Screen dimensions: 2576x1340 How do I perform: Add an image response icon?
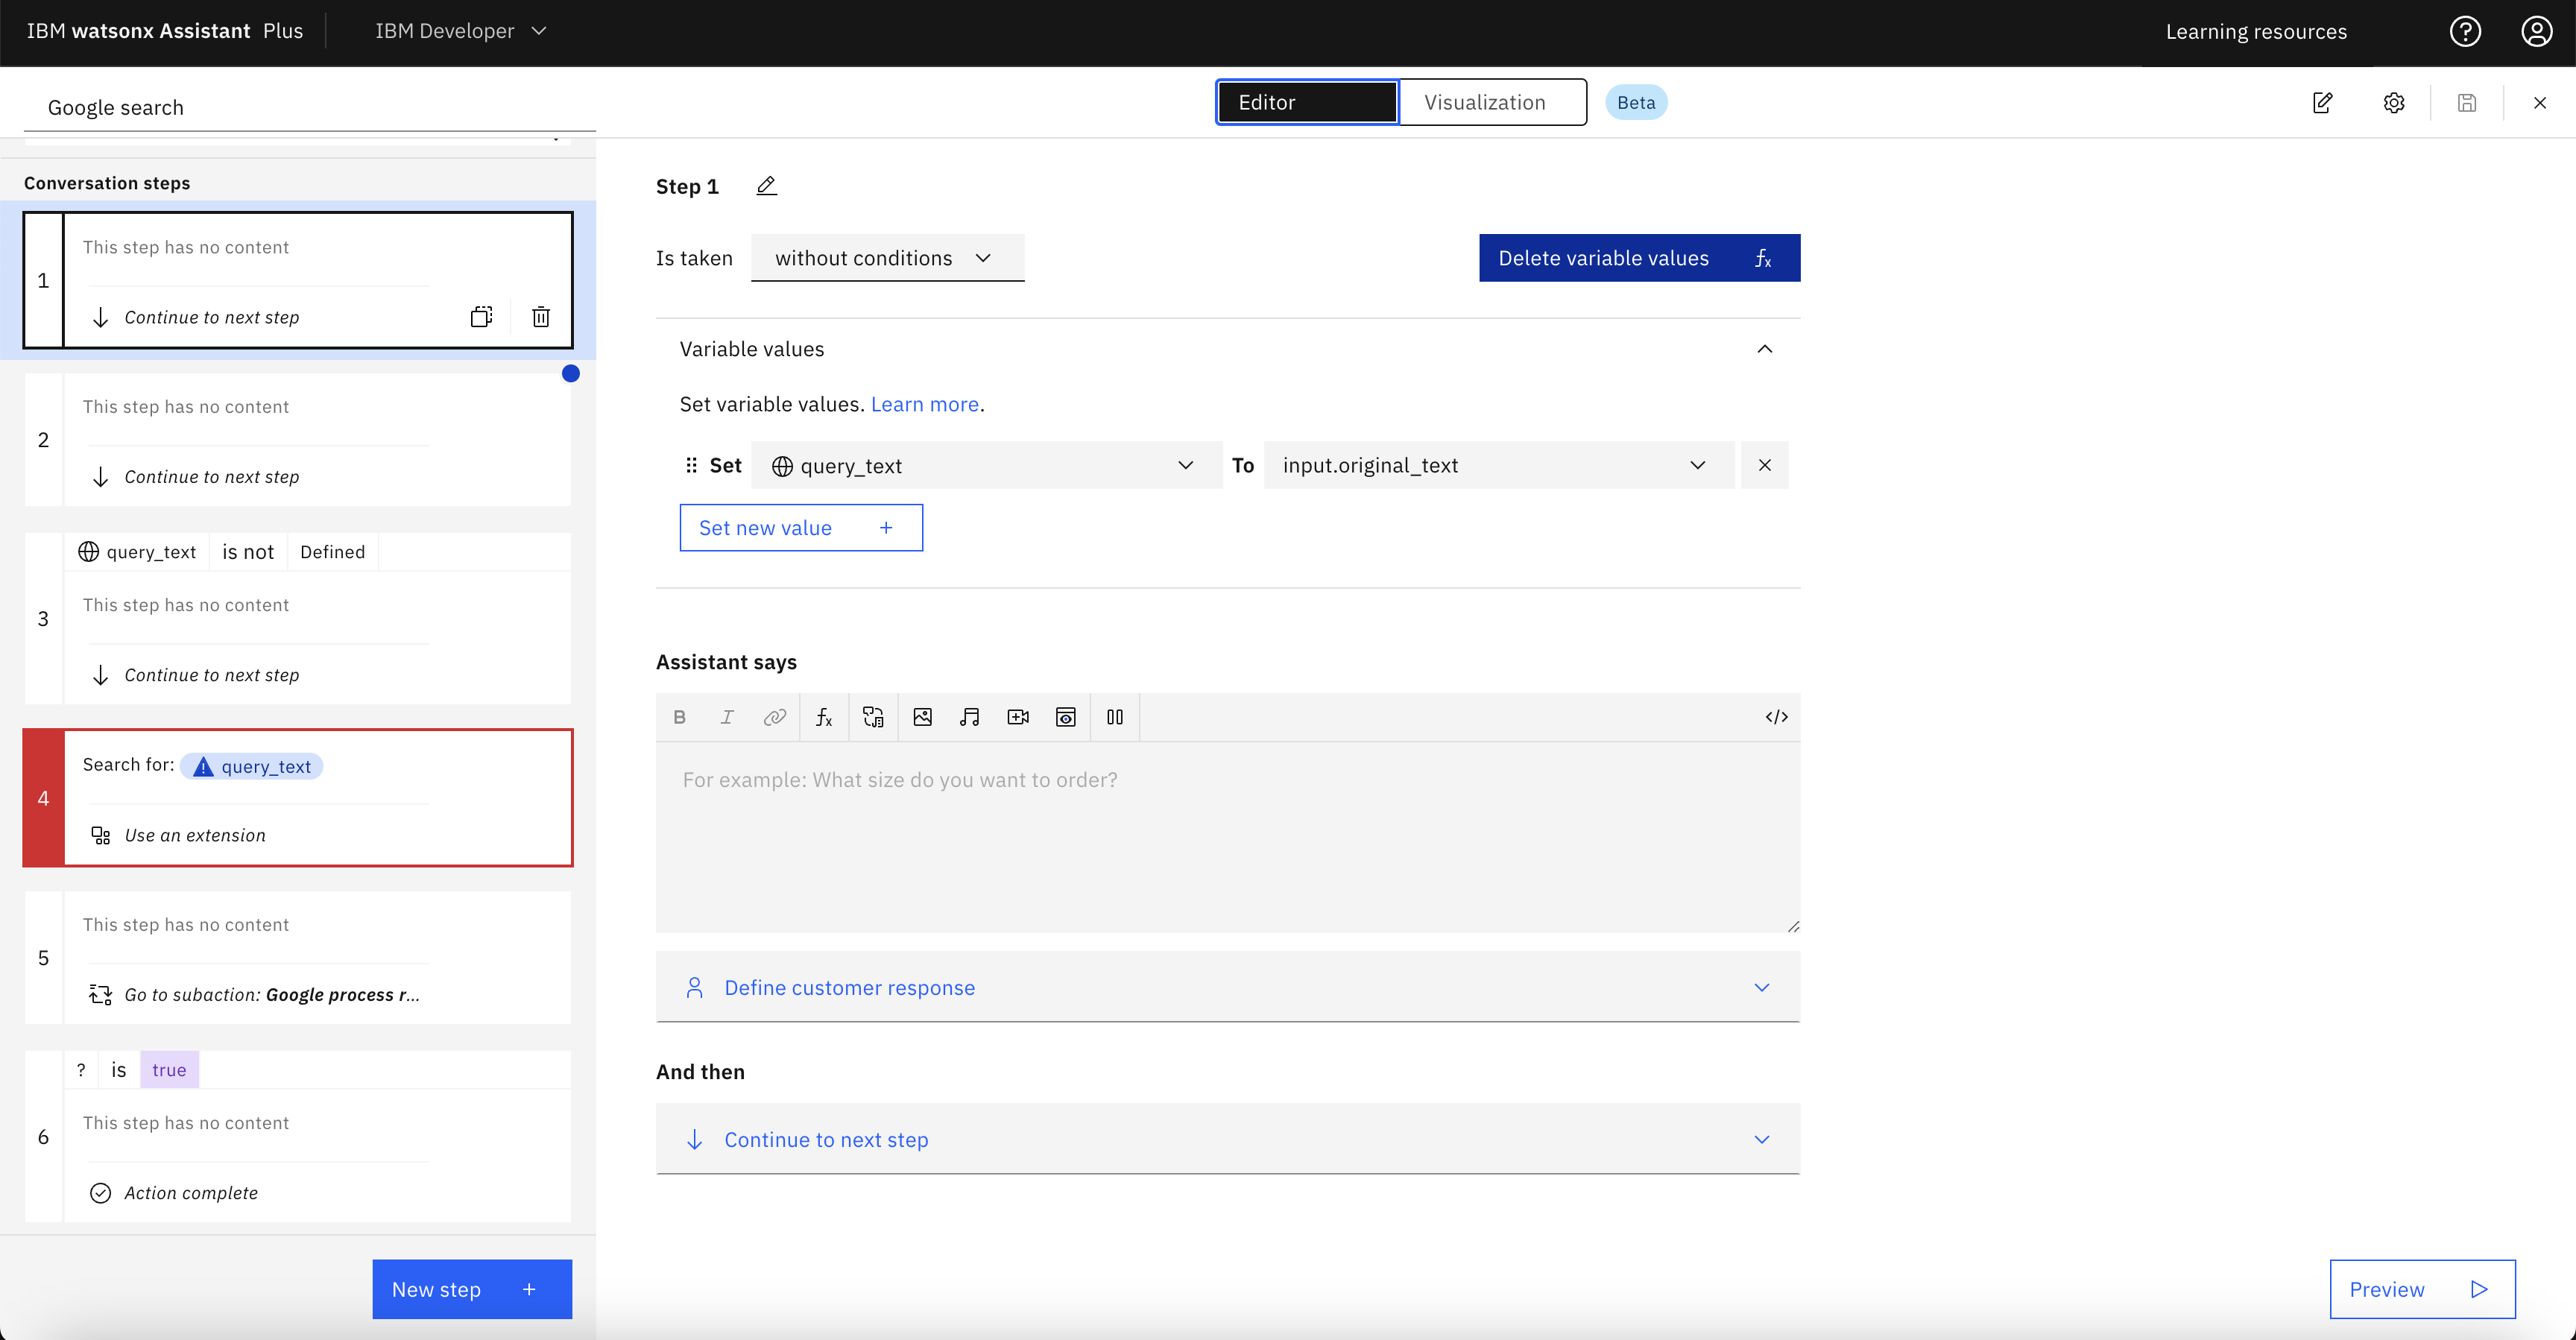[922, 717]
